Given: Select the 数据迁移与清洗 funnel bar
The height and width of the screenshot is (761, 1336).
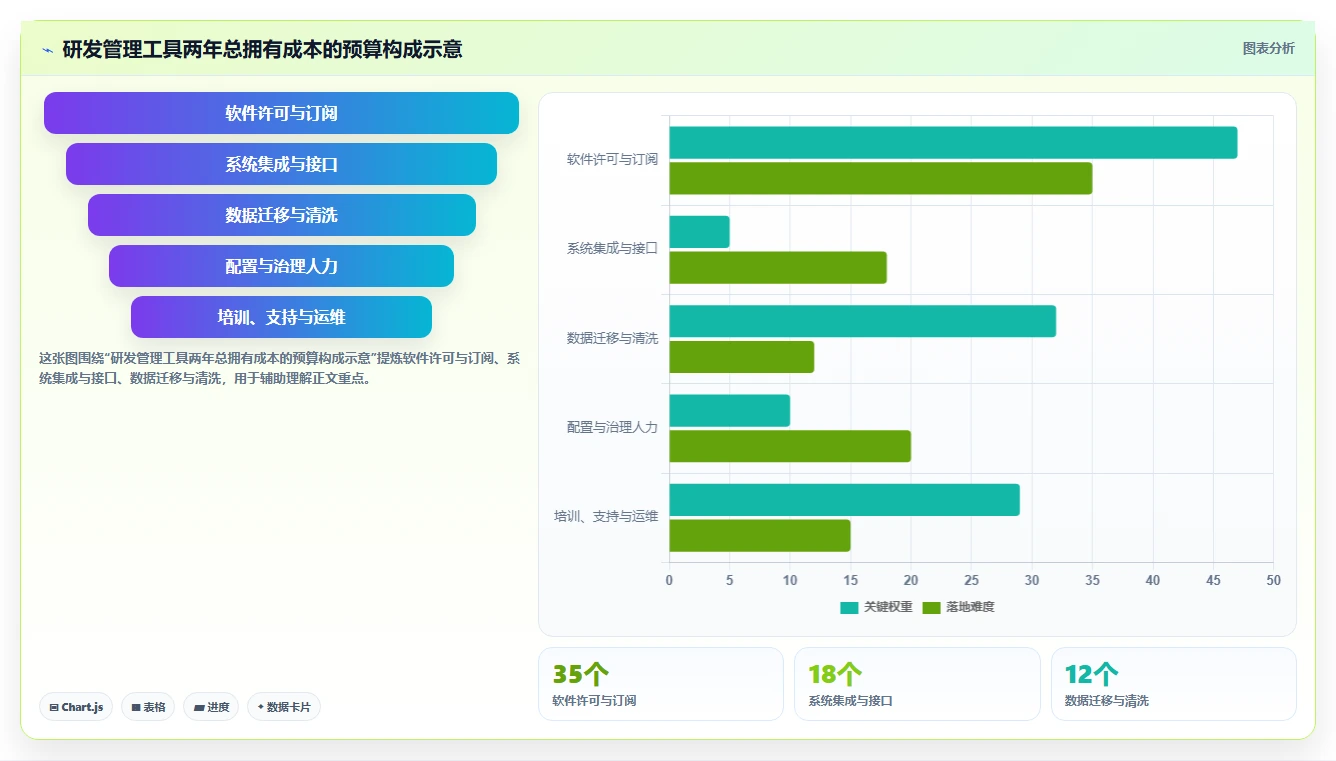Looking at the screenshot, I should (x=281, y=215).
